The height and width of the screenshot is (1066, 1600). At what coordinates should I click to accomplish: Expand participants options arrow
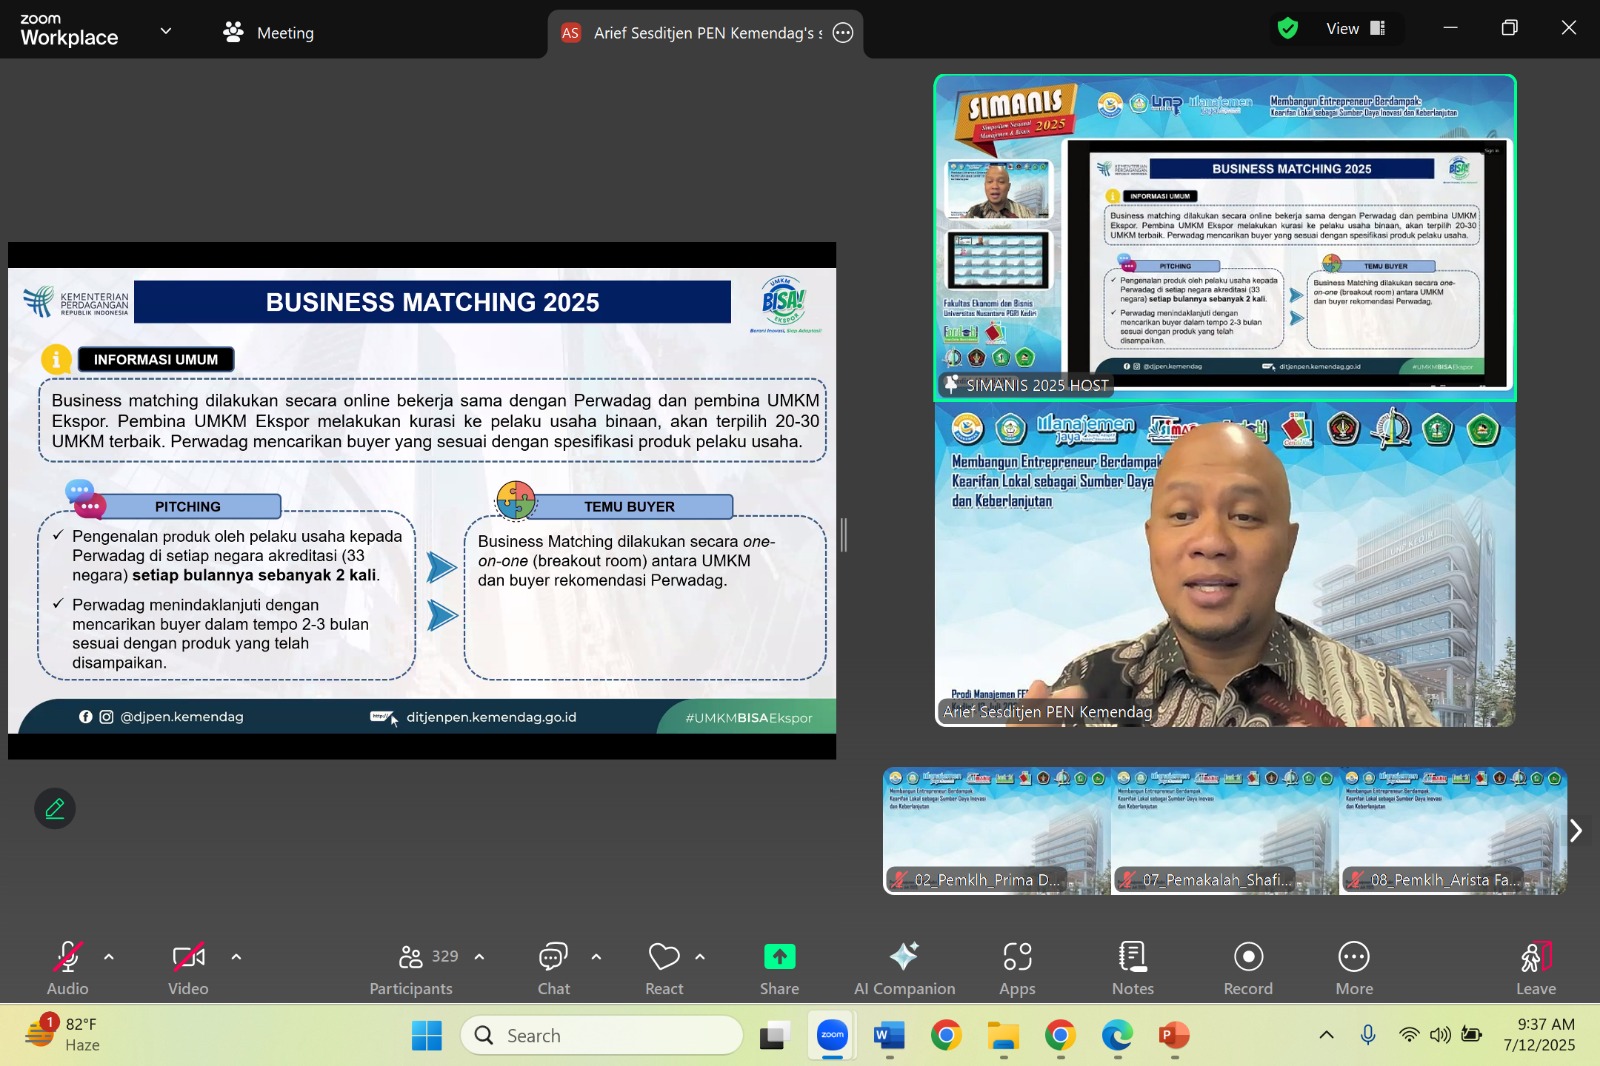click(479, 957)
